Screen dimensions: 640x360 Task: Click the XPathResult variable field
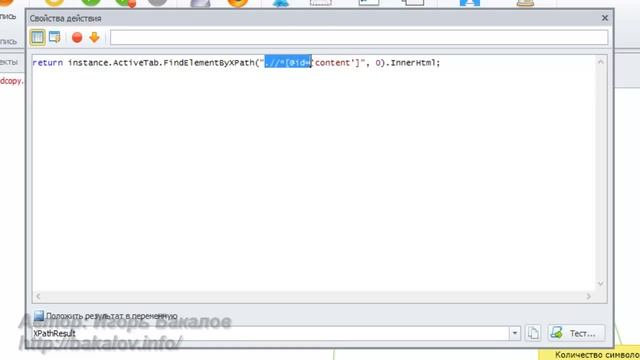tap(270, 333)
